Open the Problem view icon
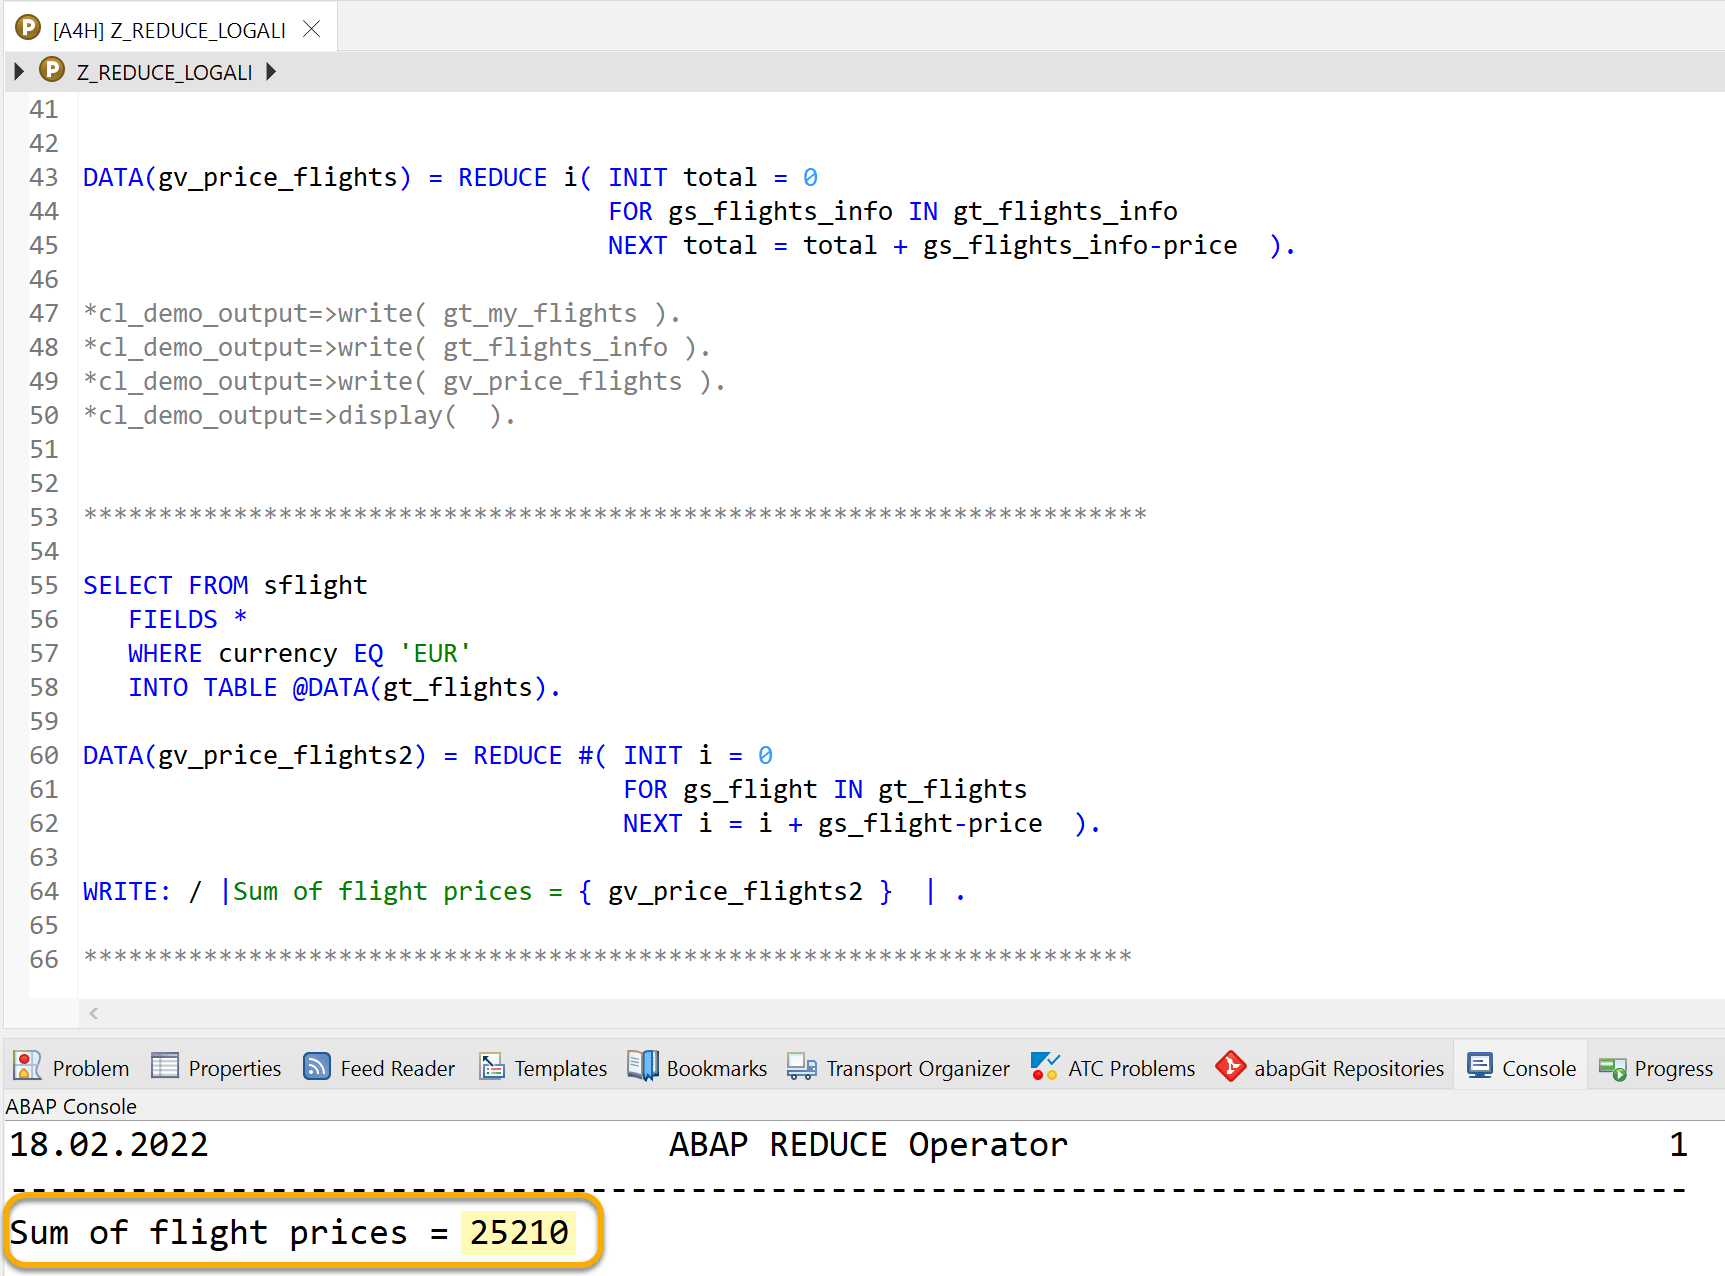The image size is (1725, 1276). click(26, 1067)
